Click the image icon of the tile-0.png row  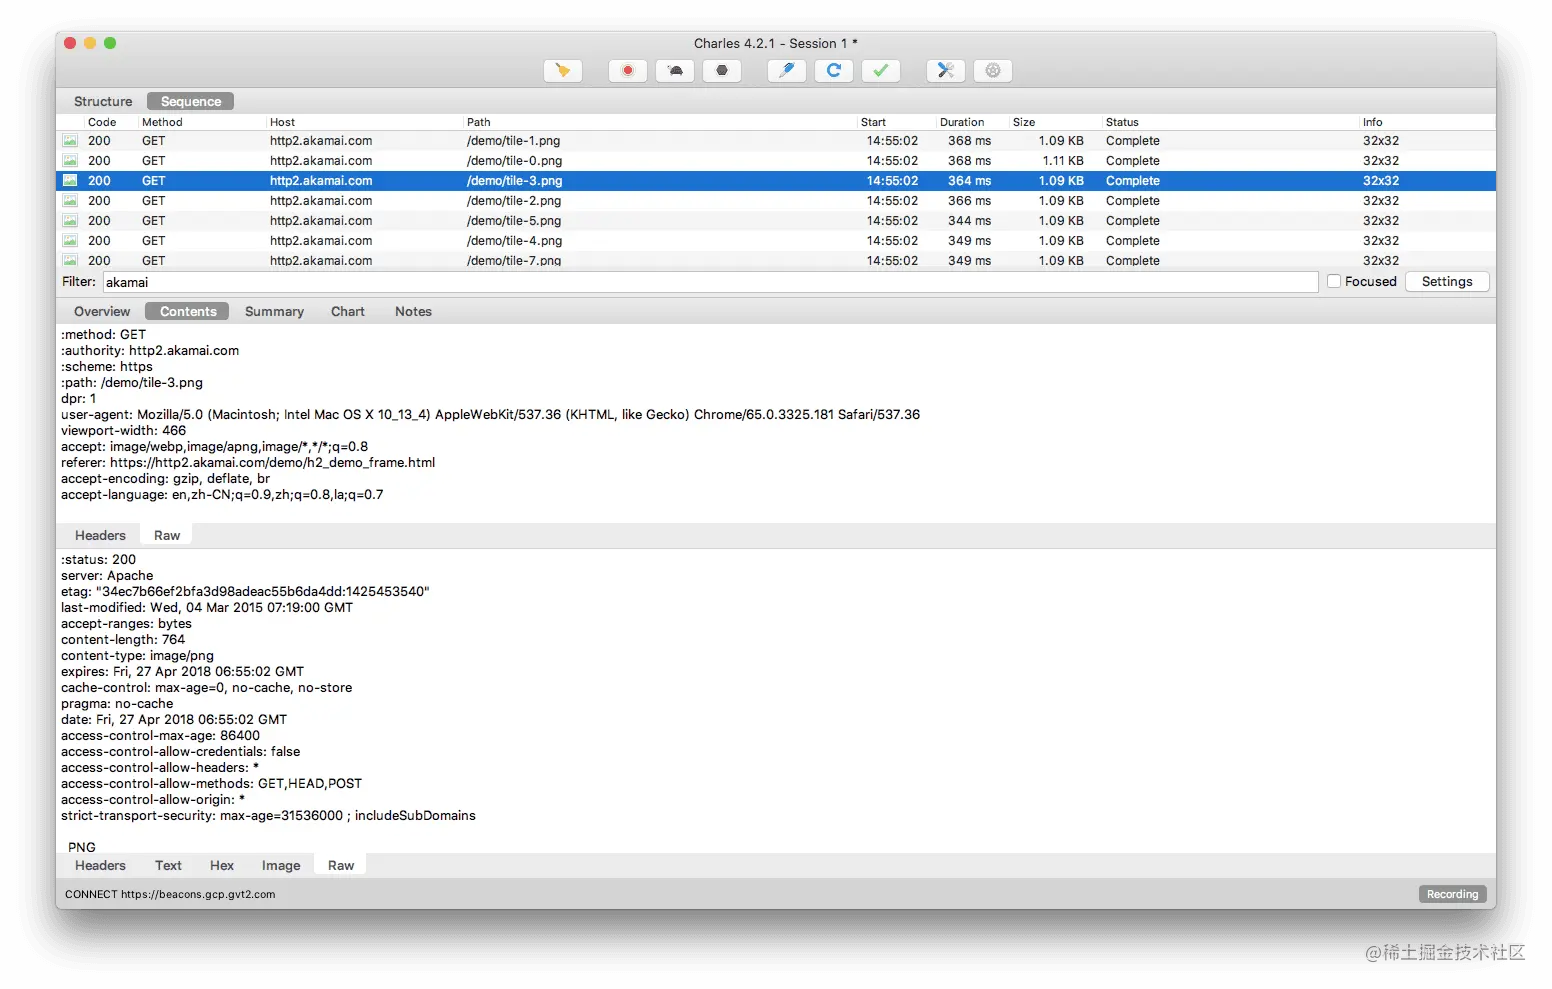pyautogui.click(x=70, y=161)
